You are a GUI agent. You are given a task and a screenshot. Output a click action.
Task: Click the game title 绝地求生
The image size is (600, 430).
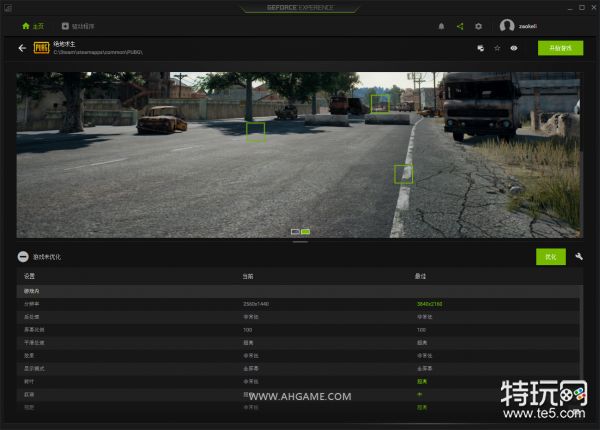(64, 44)
